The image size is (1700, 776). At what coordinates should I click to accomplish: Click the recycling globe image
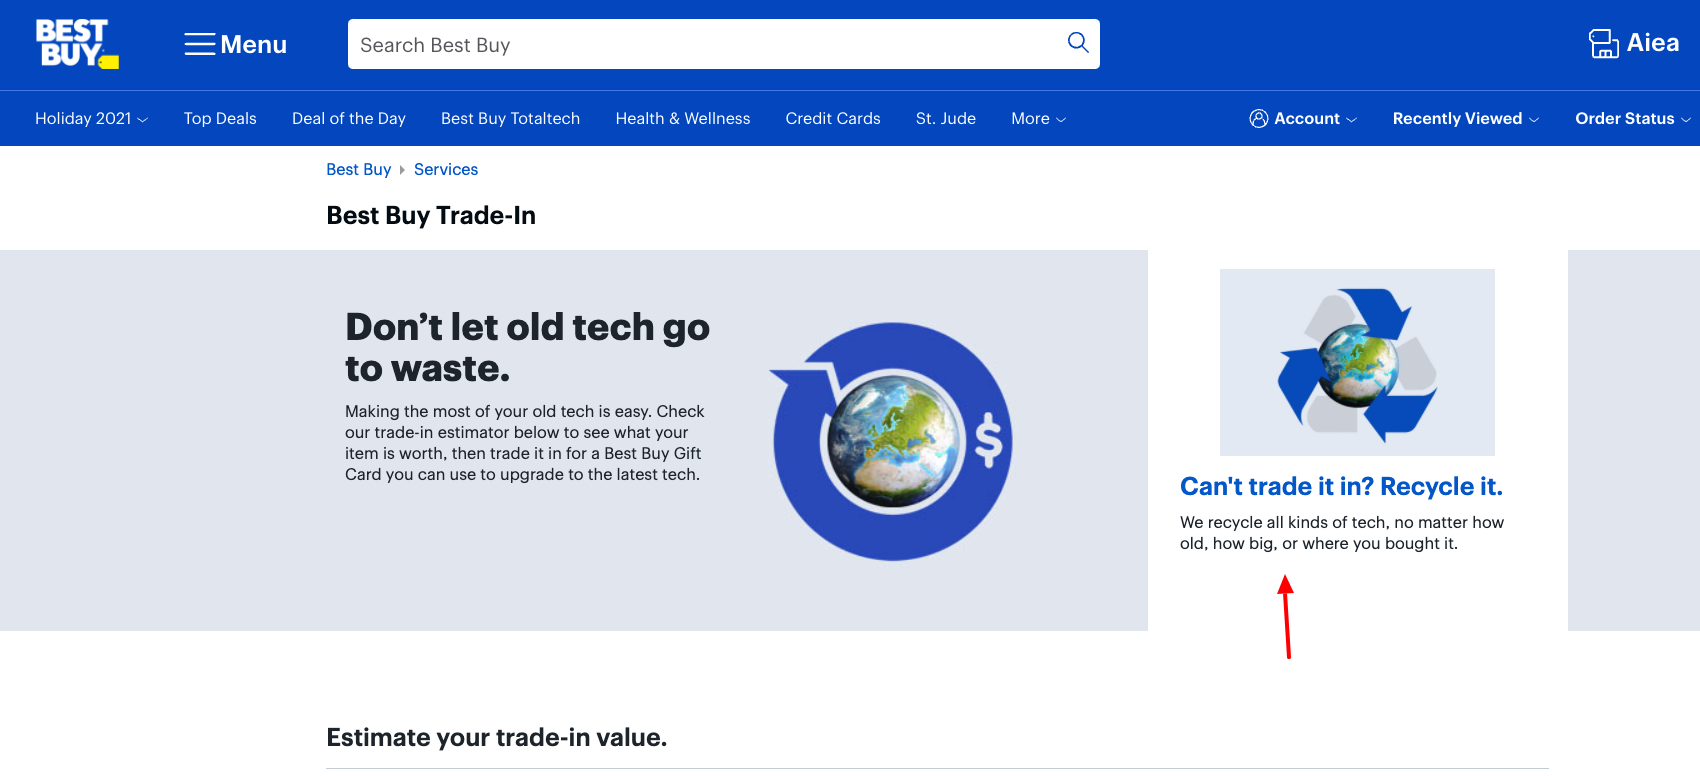1357,362
